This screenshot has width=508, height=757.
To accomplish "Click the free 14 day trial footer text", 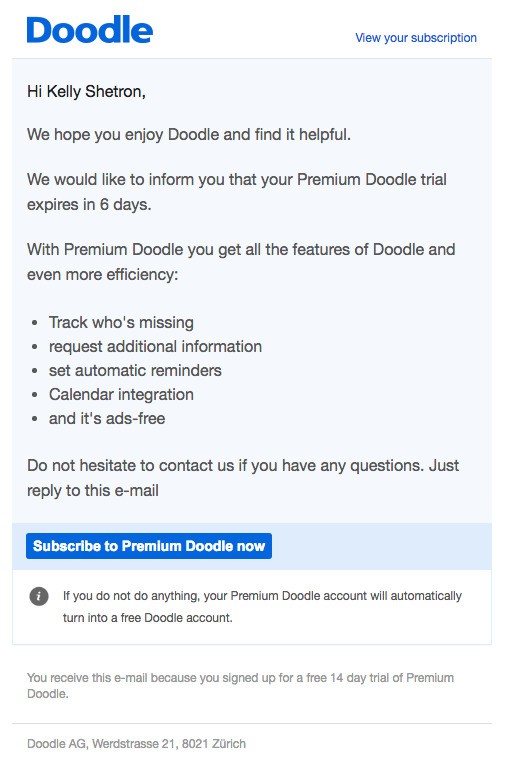I will (240, 686).
